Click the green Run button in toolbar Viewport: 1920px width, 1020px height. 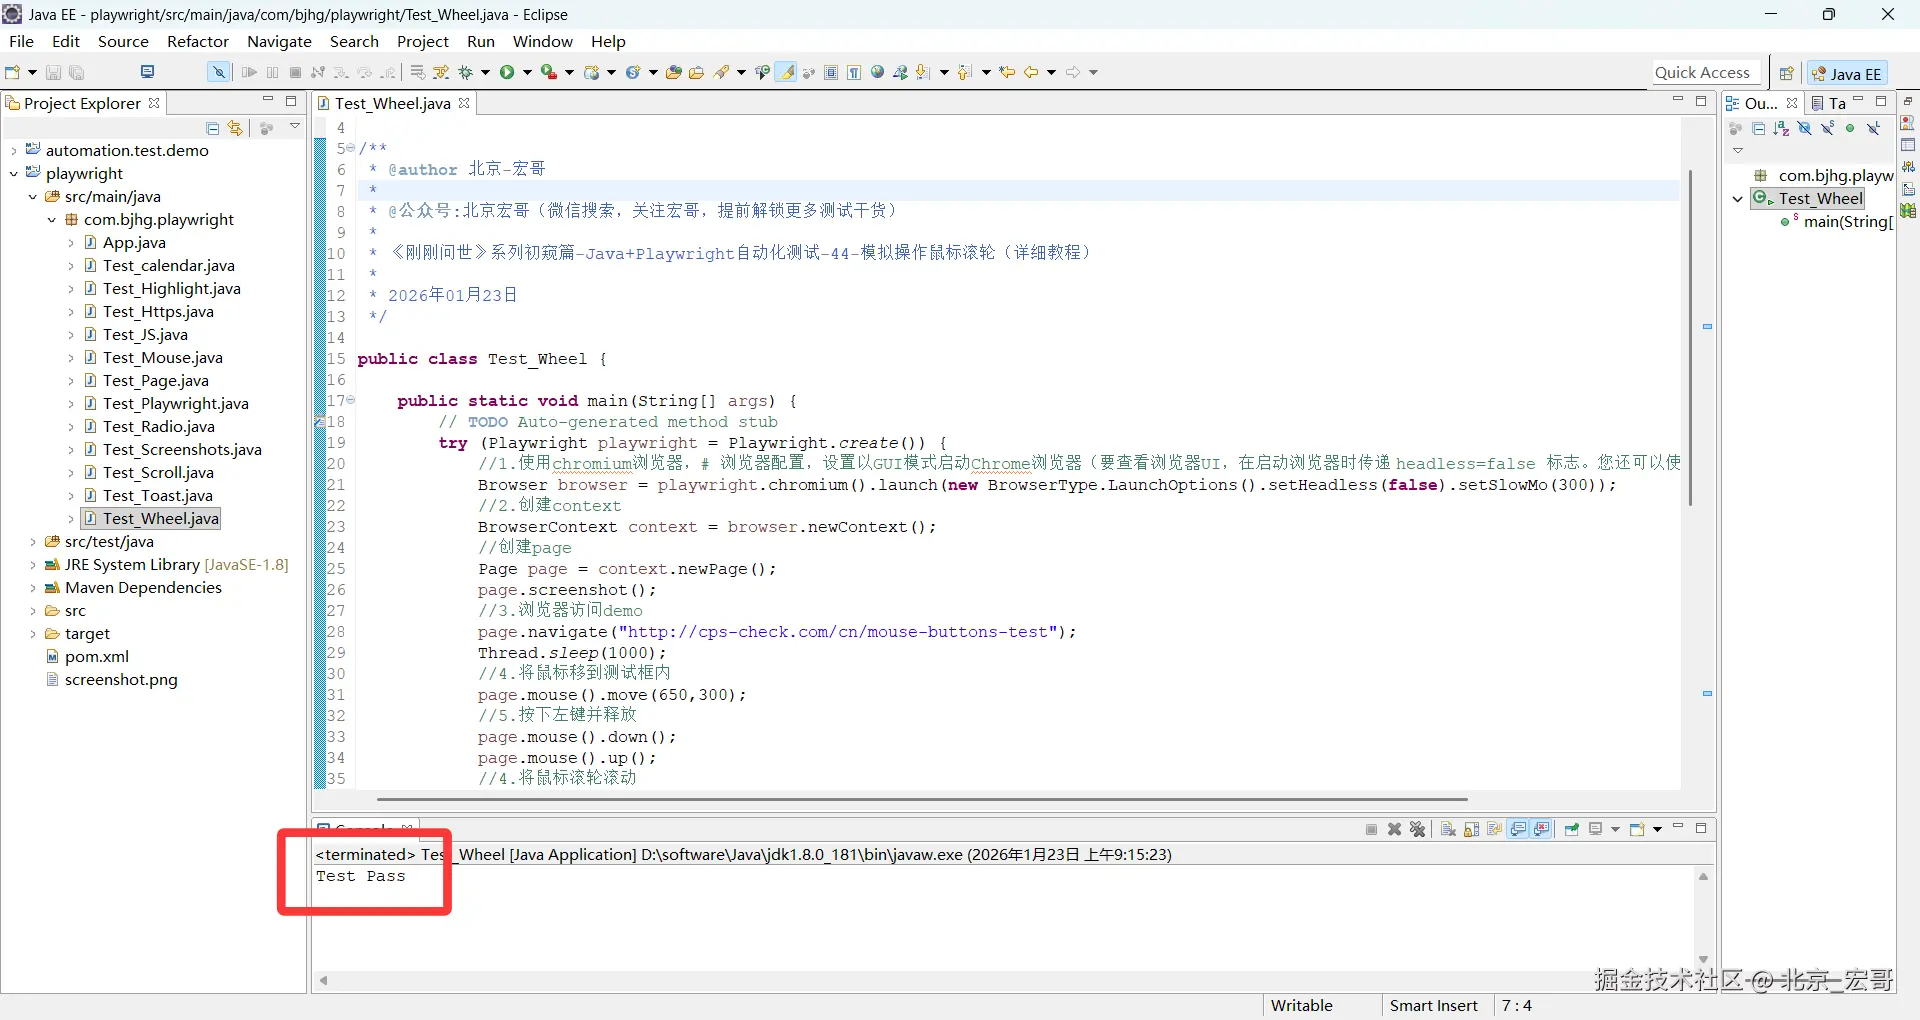point(507,72)
